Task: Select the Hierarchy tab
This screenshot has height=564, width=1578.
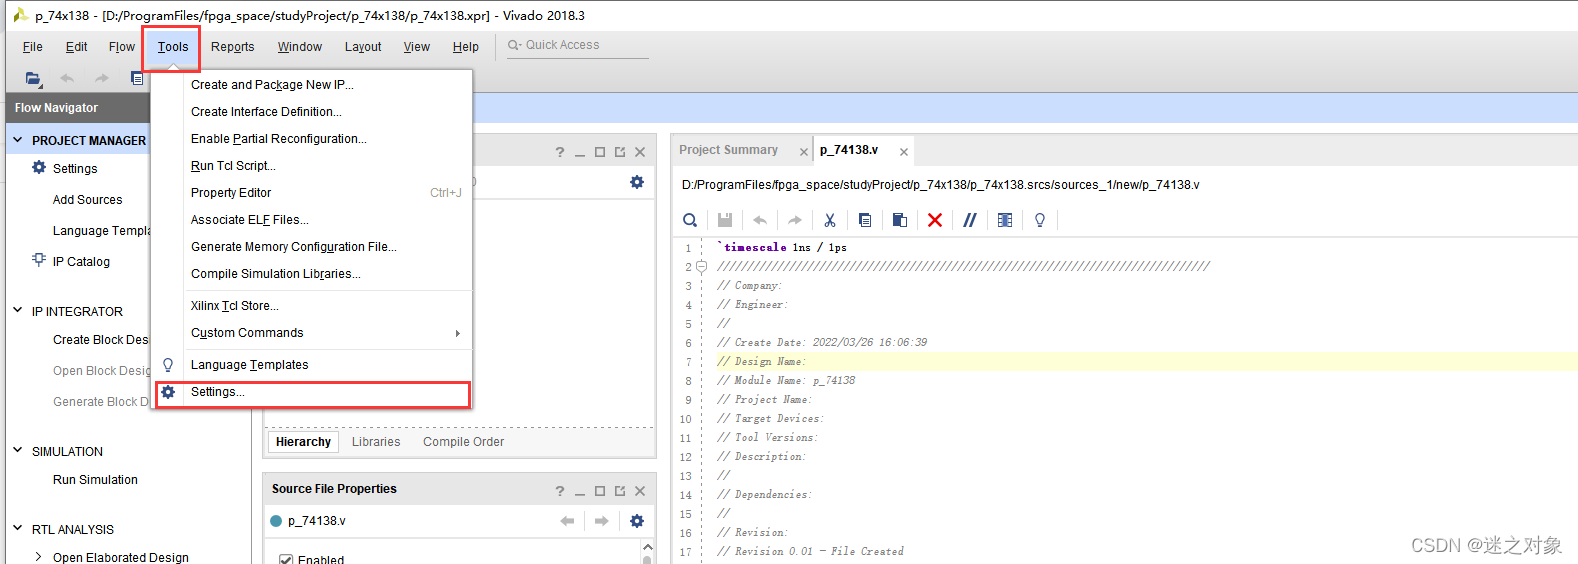Action: (x=303, y=442)
